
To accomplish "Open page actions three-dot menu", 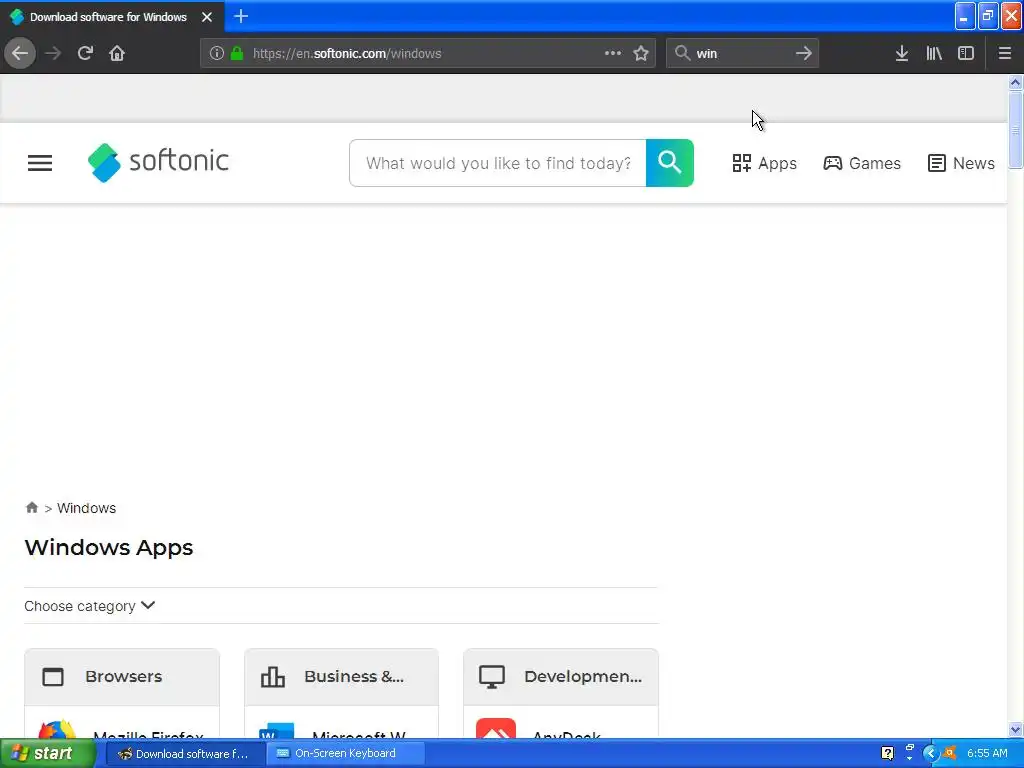I will click(x=613, y=53).
